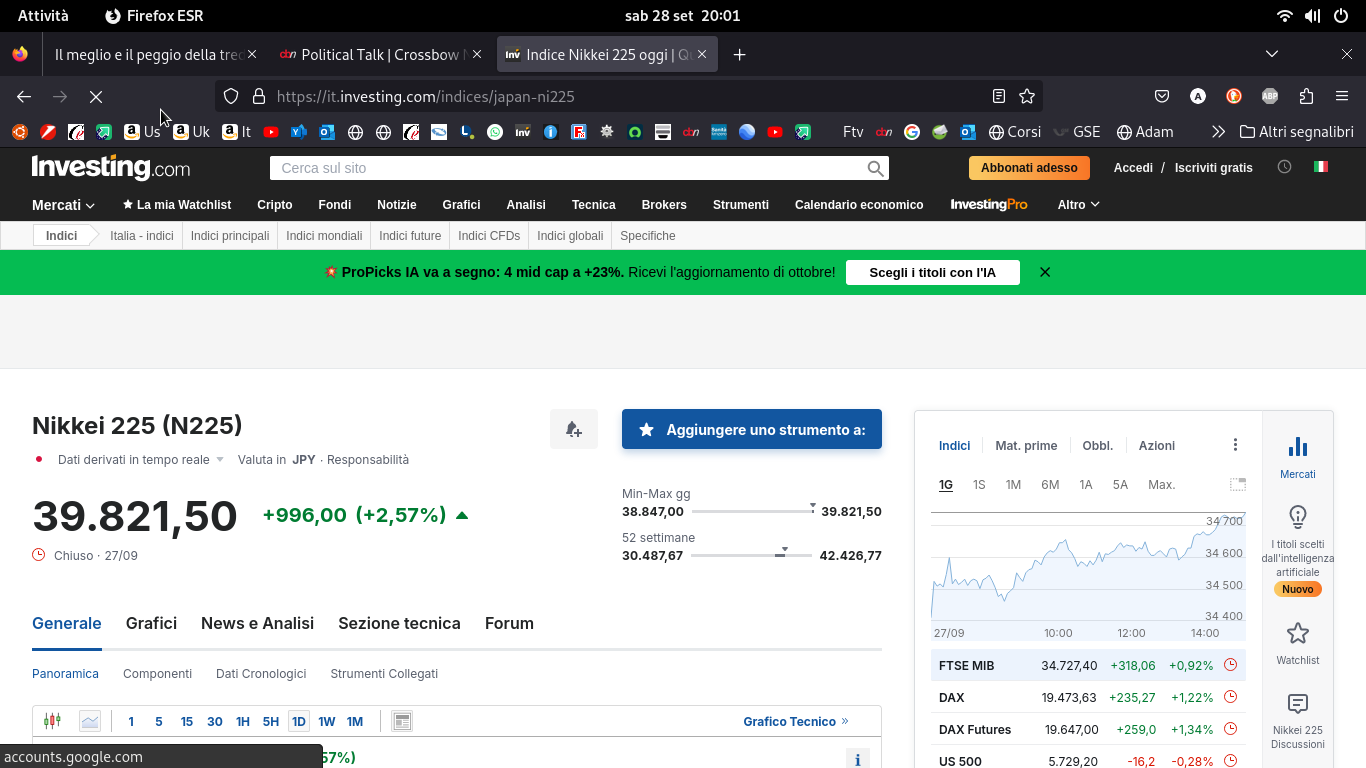Open Grafico Tecnico link

(796, 721)
